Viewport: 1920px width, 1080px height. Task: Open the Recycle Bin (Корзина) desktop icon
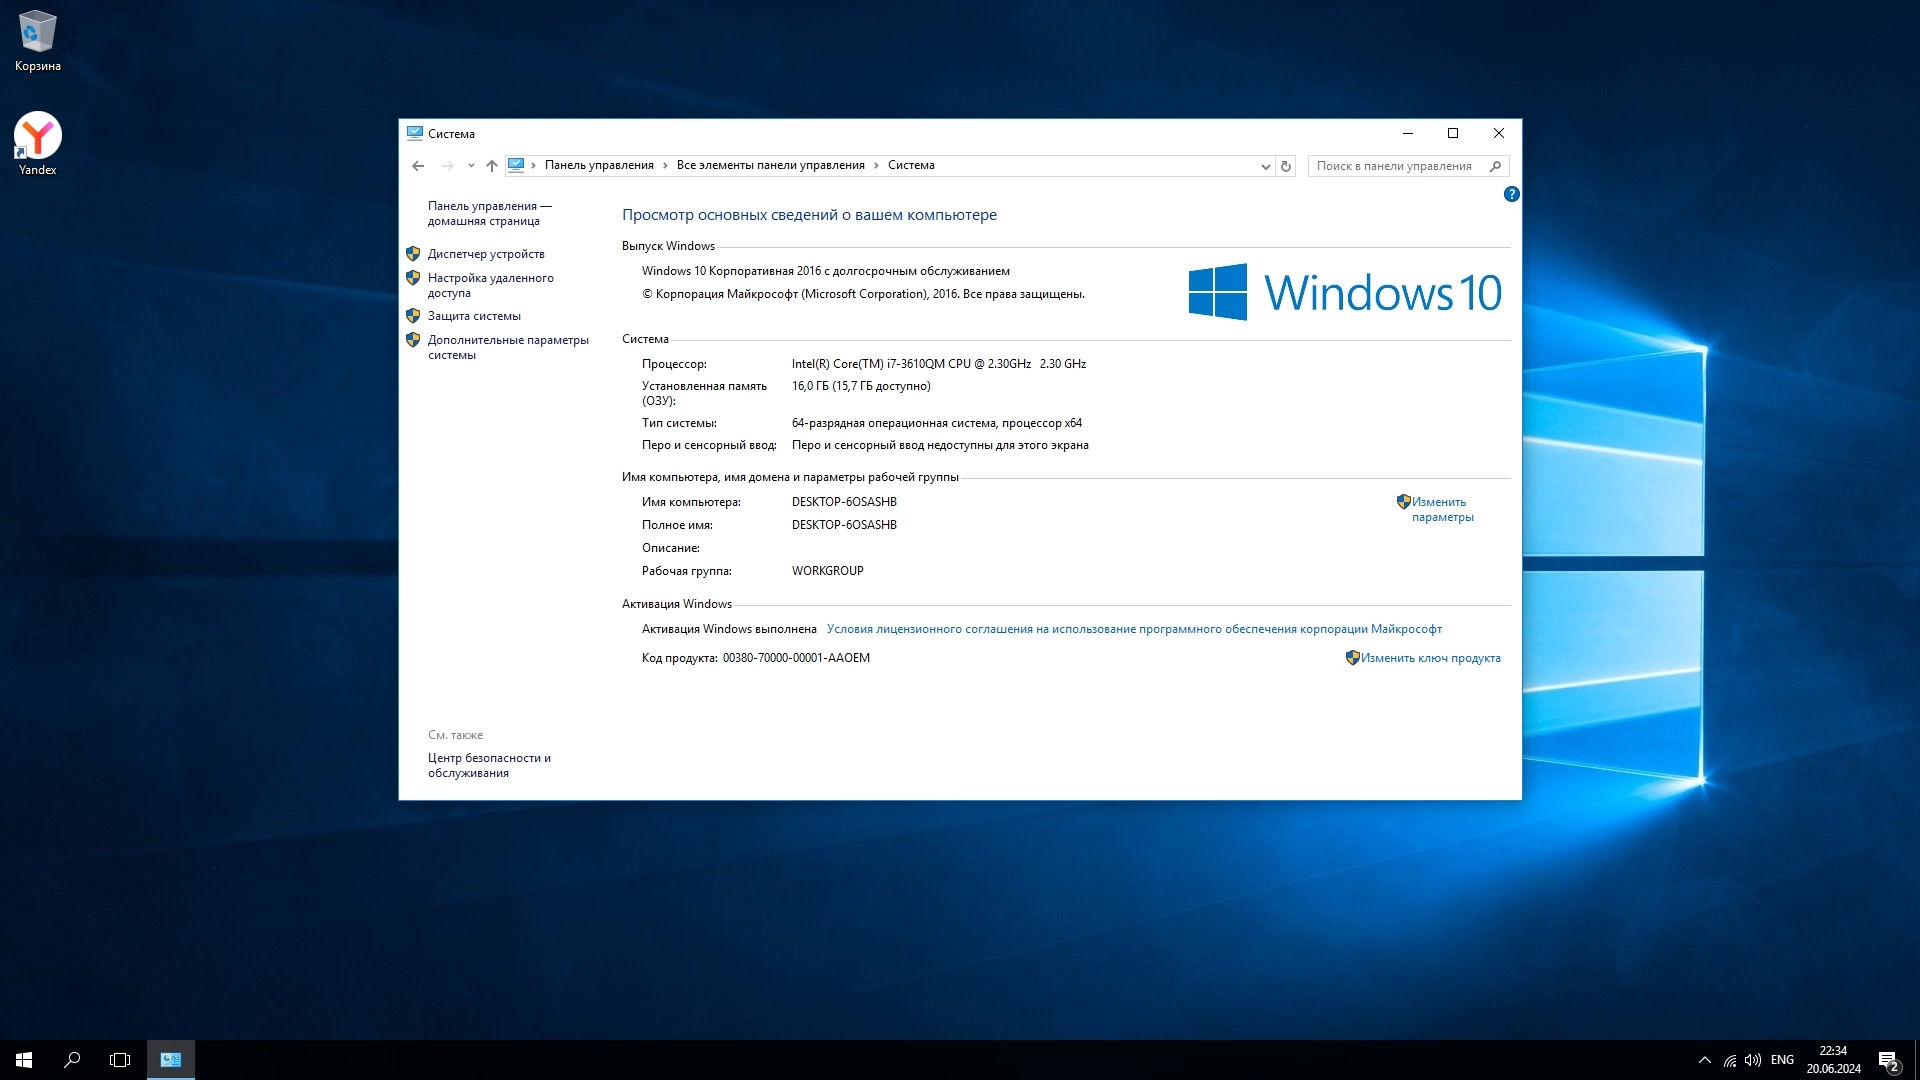click(x=38, y=41)
